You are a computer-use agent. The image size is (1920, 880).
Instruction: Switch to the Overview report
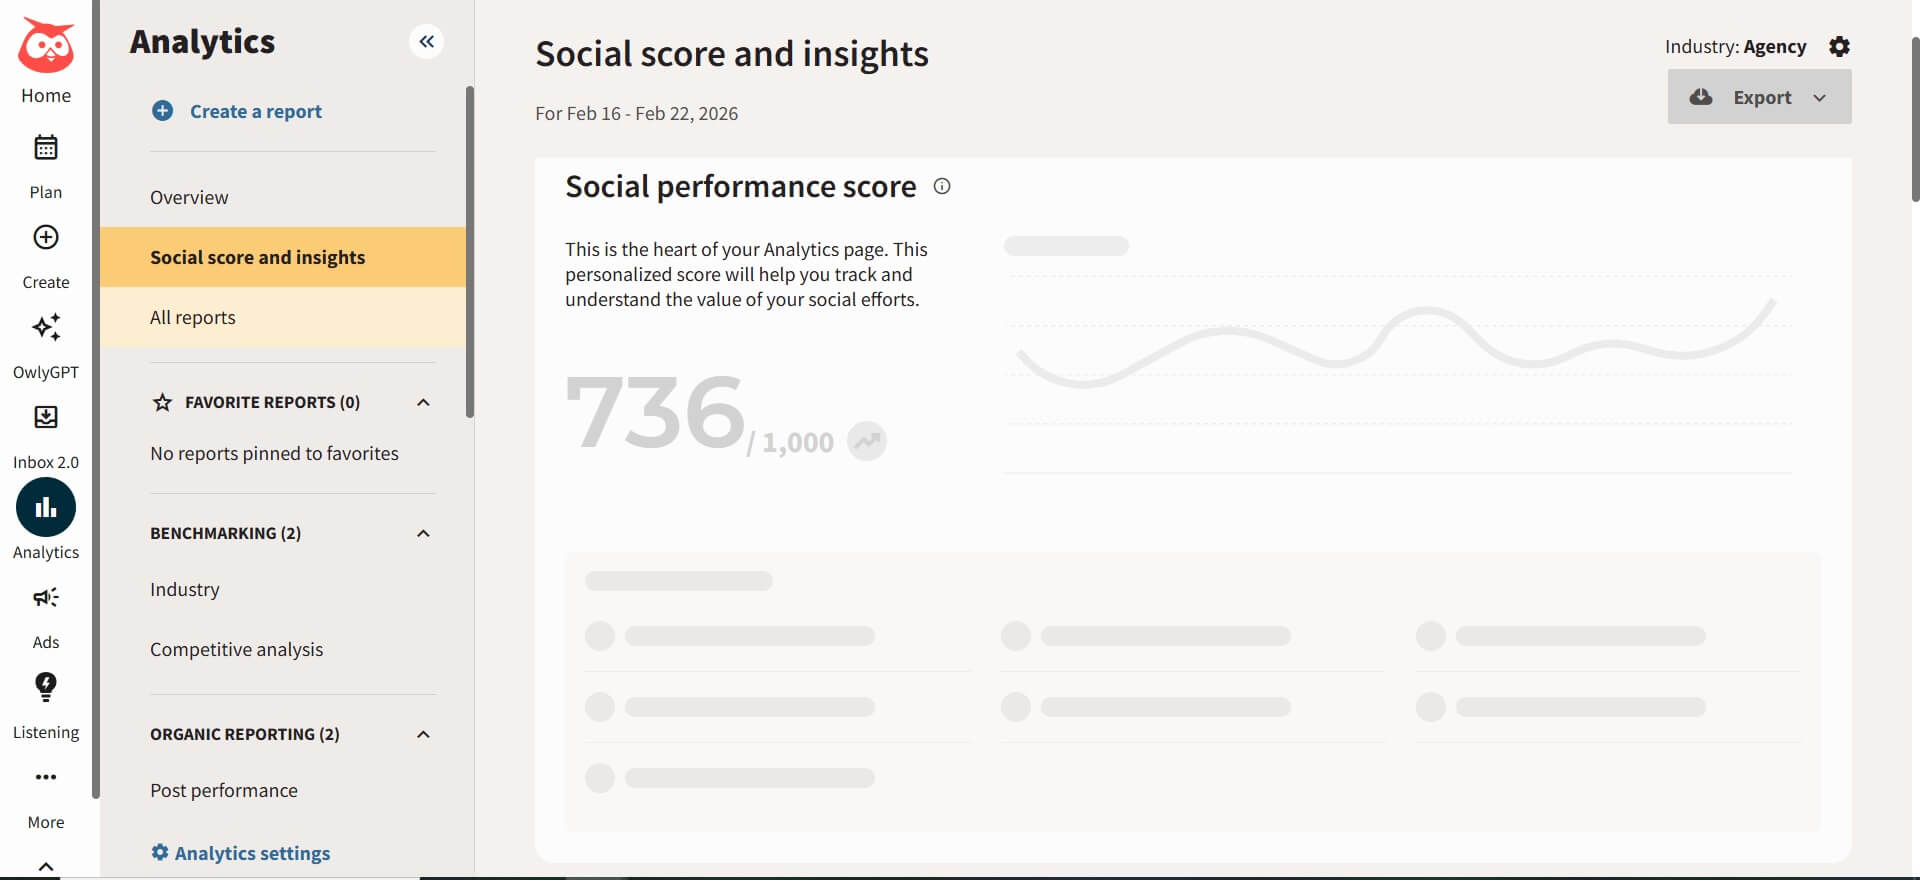(189, 197)
